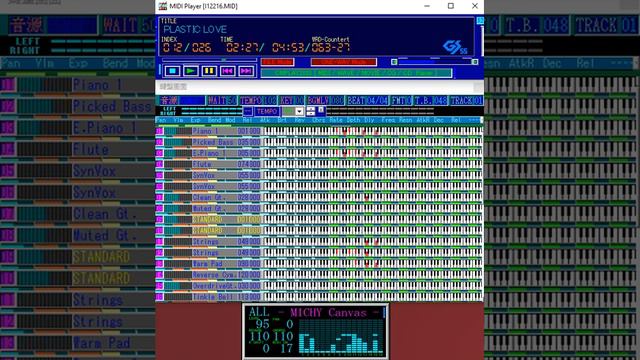This screenshot has width=640, height=360.
Task: Open the dropdown next to the TEMPO button
Action: (x=299, y=111)
